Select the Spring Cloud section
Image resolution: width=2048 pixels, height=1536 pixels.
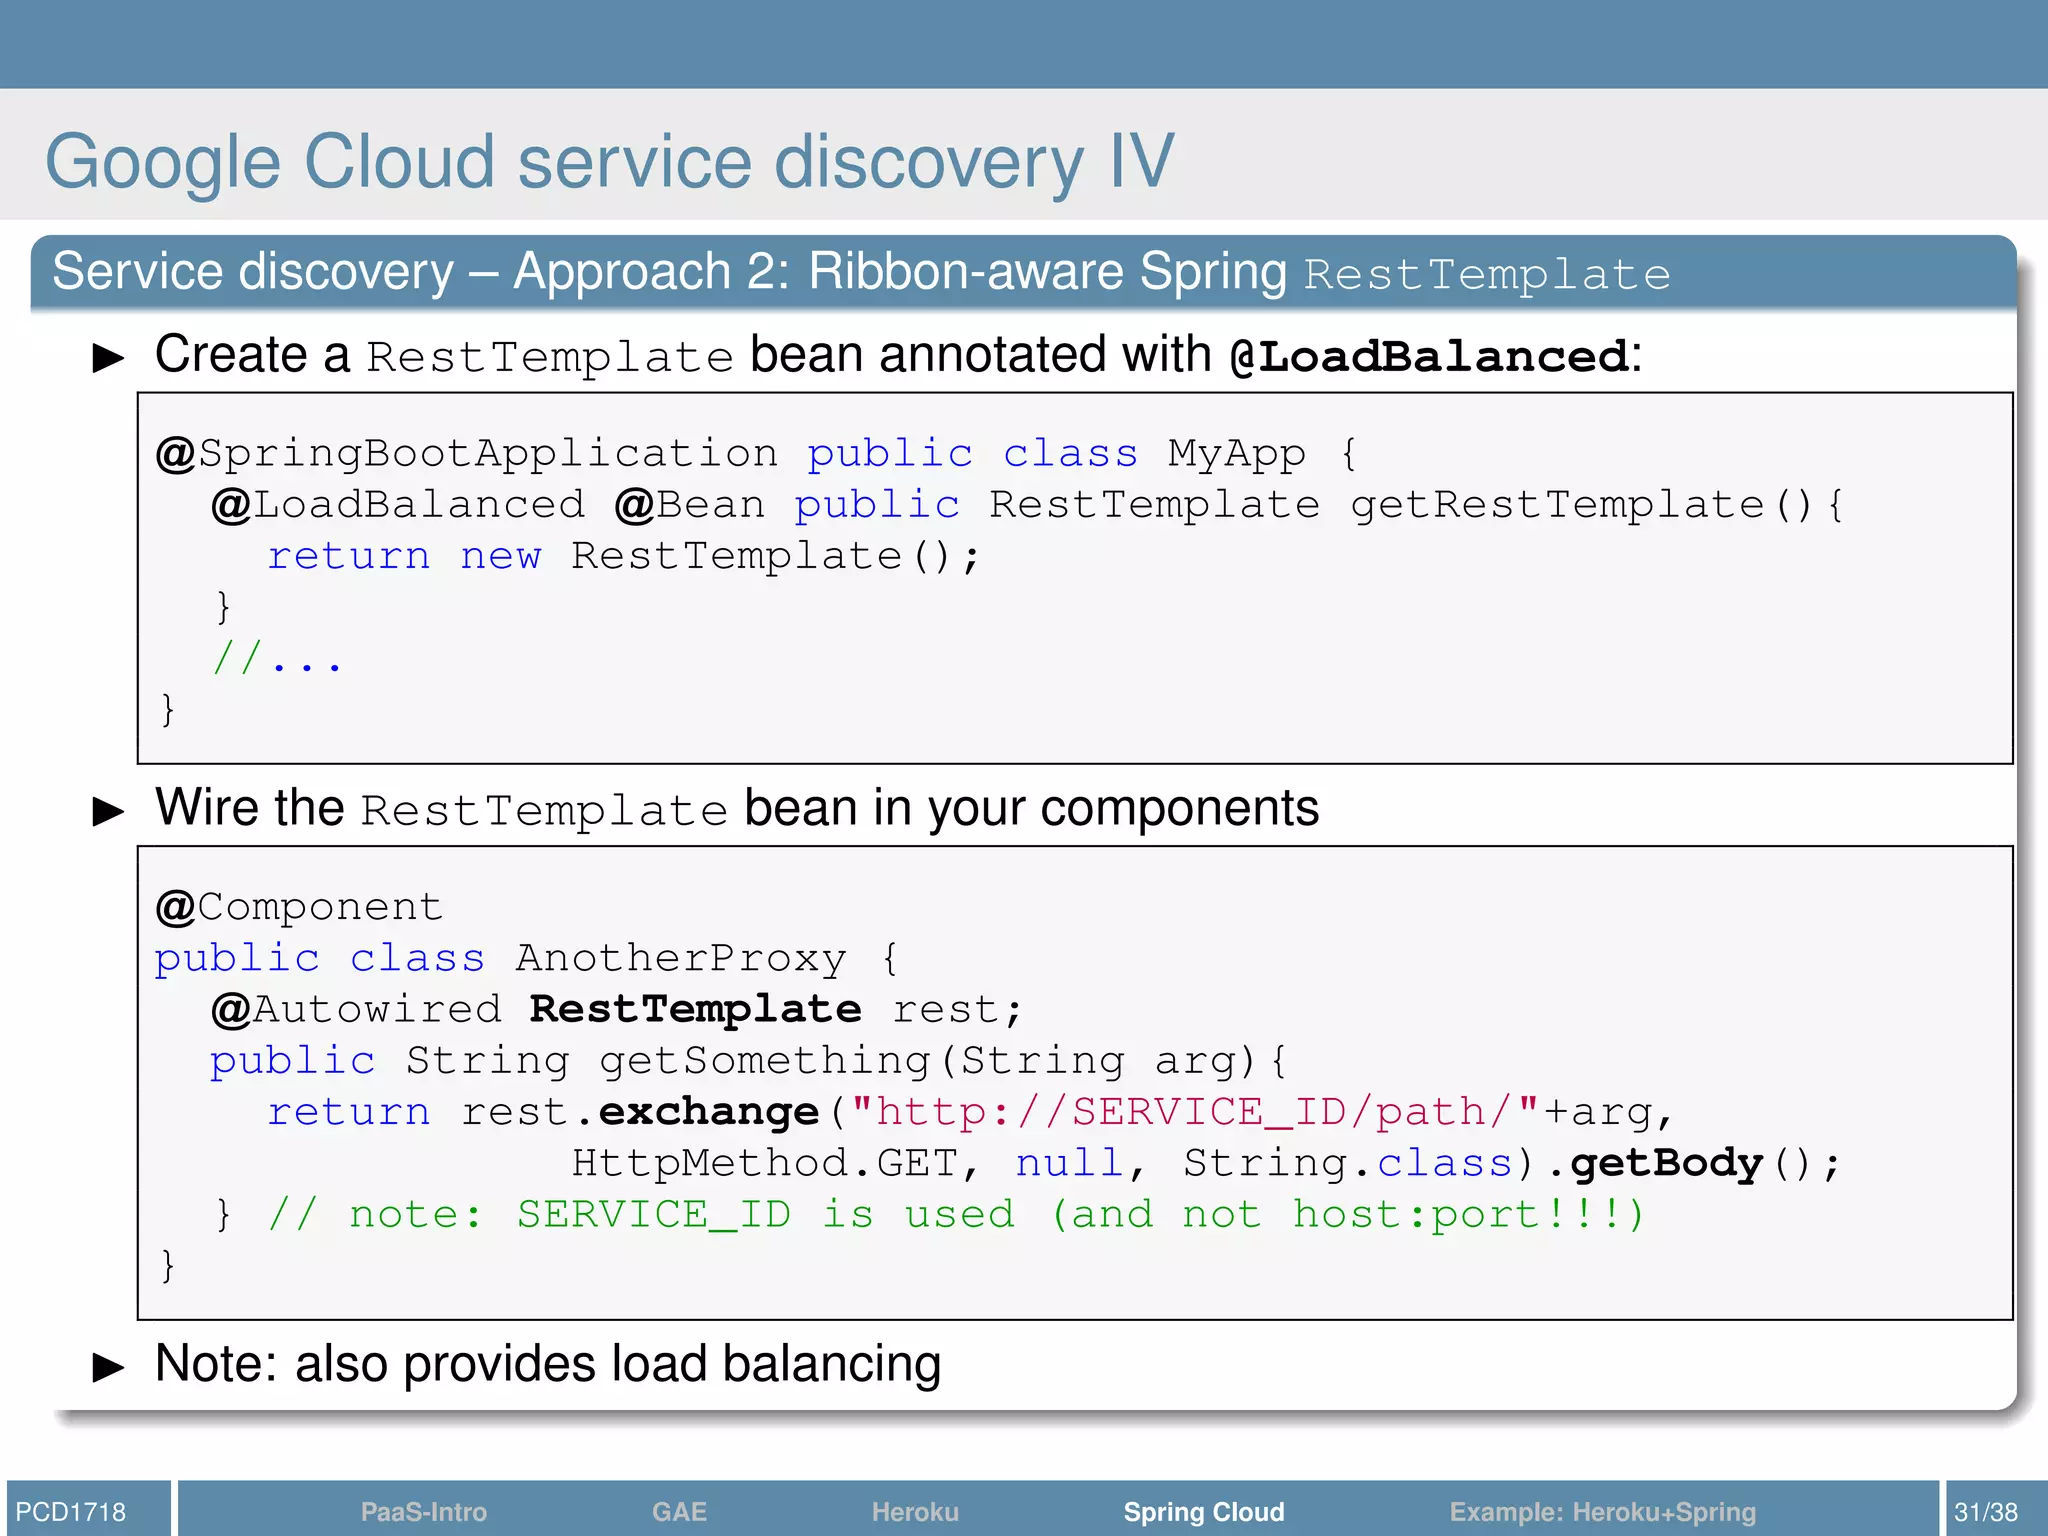(1204, 1511)
